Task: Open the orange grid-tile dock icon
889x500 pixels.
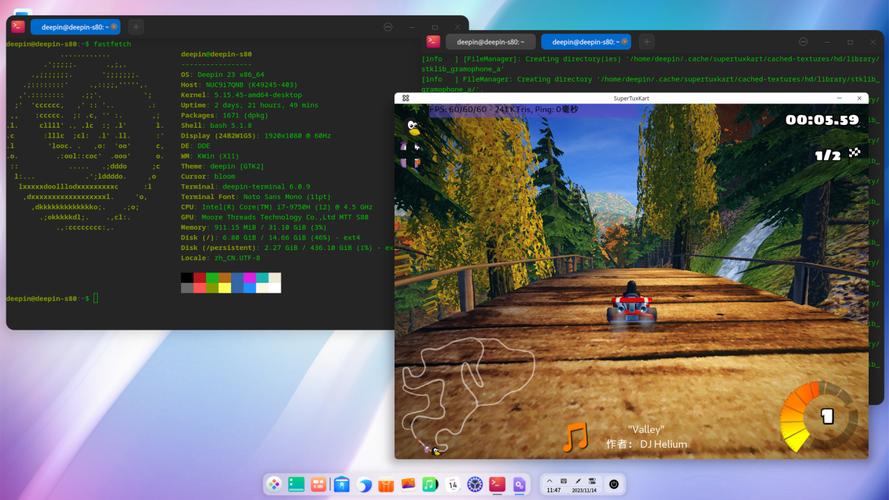Action: 319,484
